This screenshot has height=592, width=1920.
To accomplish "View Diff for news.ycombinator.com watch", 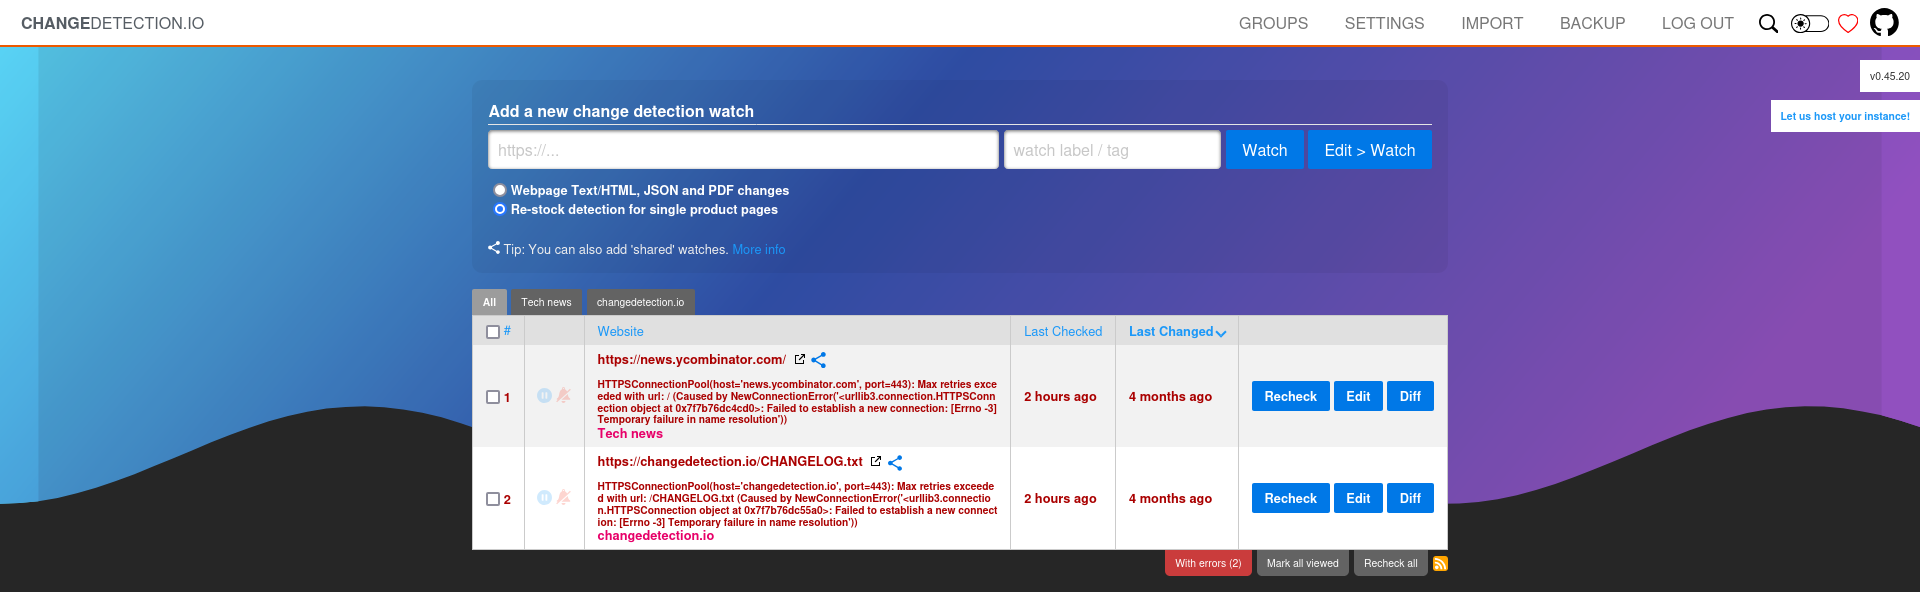I will [x=1410, y=396].
